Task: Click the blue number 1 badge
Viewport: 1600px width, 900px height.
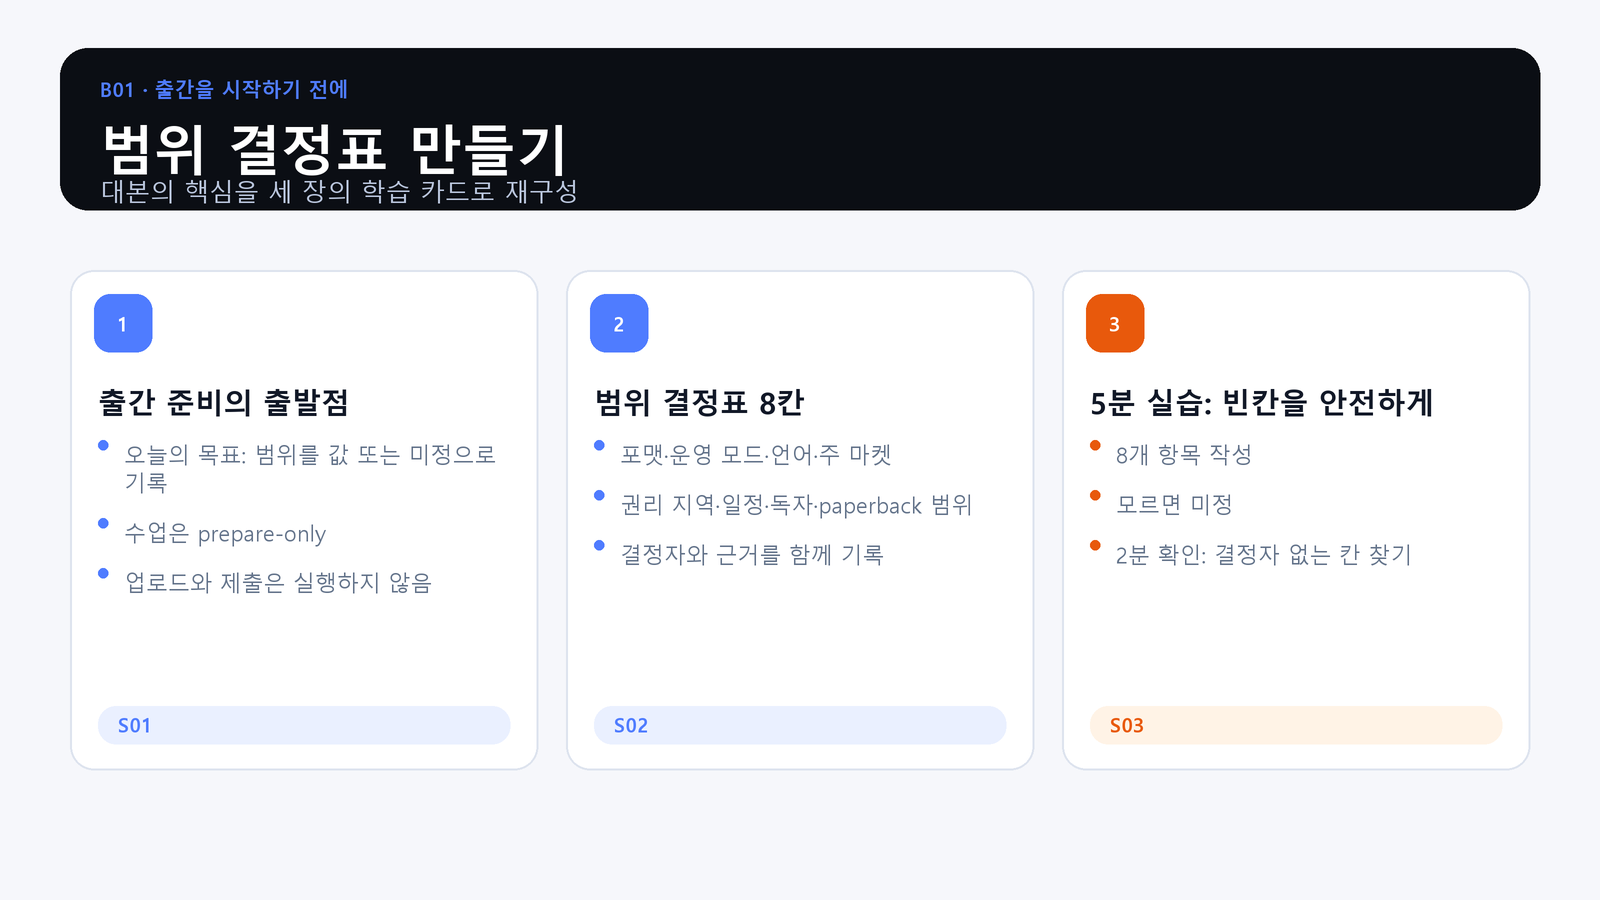Action: pos(123,323)
